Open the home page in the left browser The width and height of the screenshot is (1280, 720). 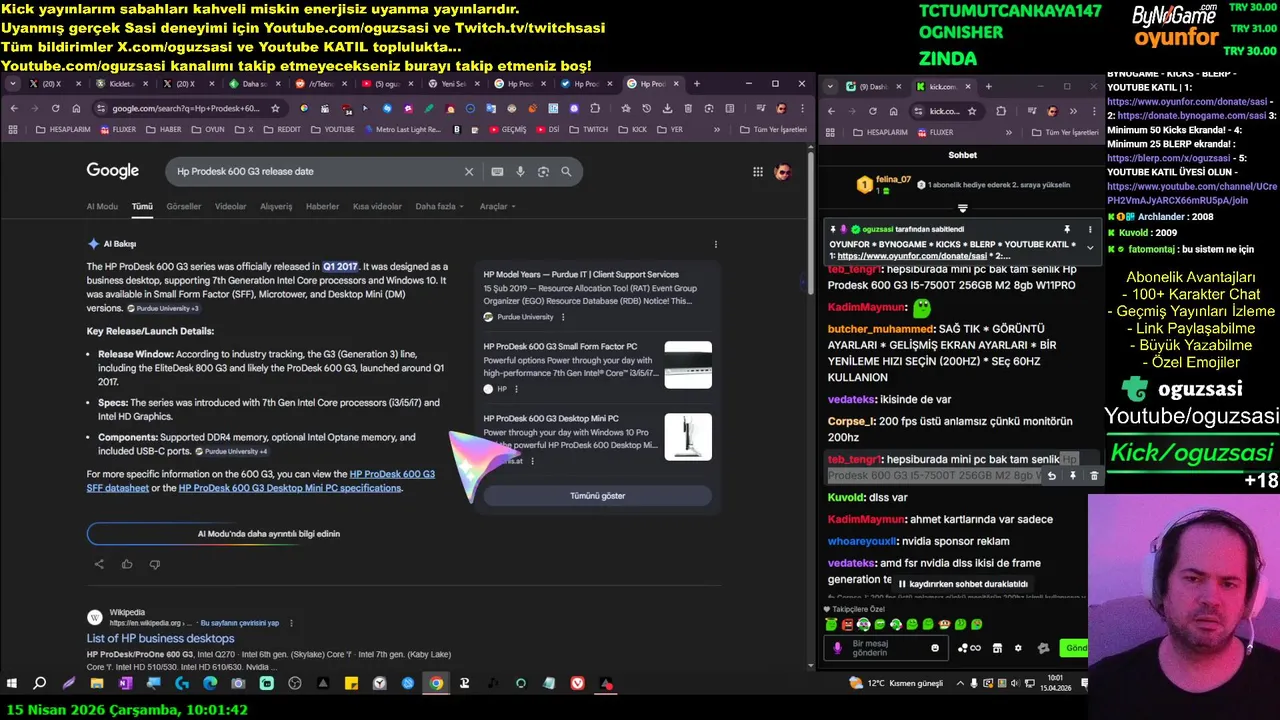click(76, 108)
